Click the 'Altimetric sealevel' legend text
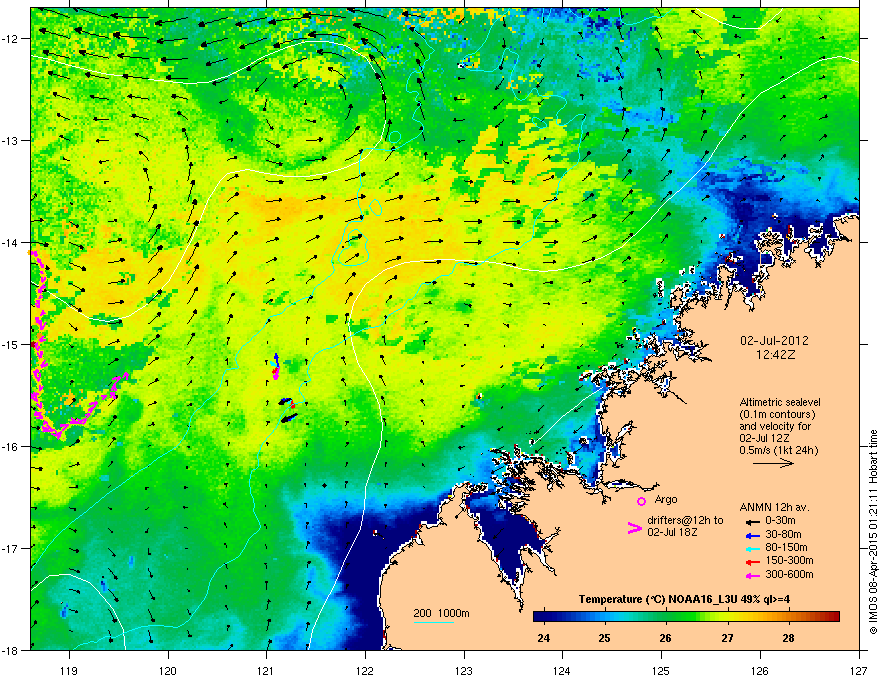 tap(780, 402)
